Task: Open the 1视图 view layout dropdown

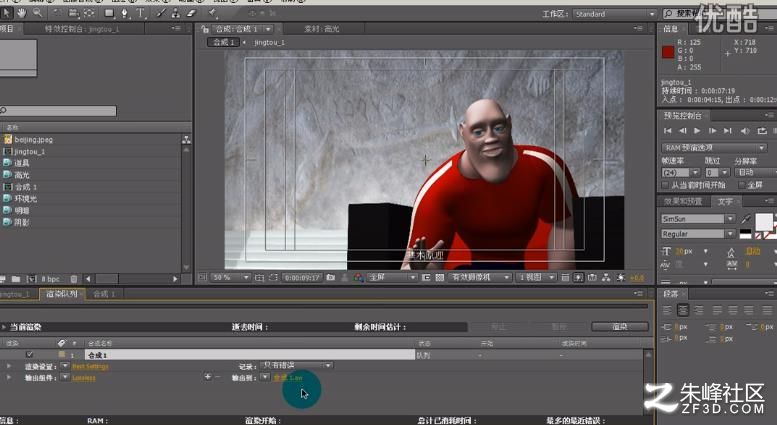Action: [535, 278]
